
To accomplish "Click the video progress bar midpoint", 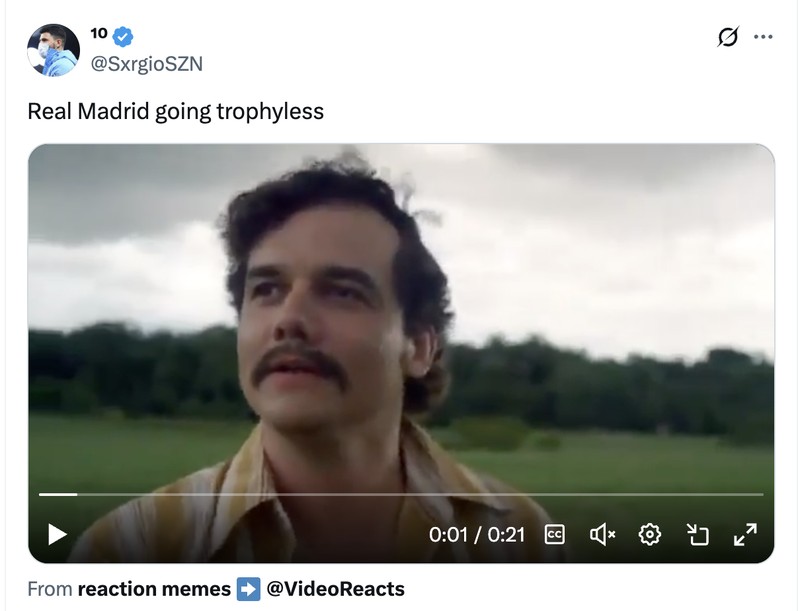I will [x=400, y=494].
